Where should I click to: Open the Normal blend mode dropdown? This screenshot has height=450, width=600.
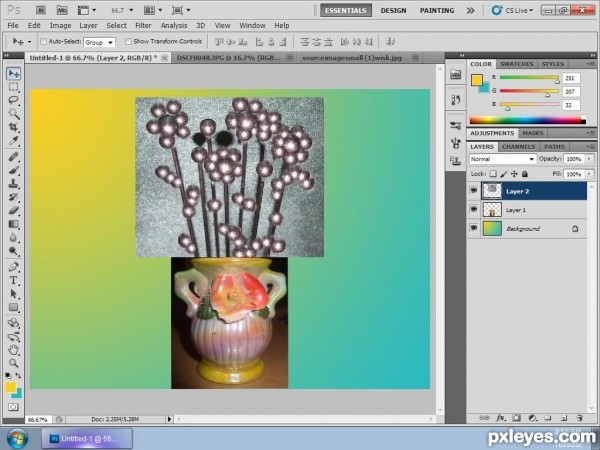[502, 159]
